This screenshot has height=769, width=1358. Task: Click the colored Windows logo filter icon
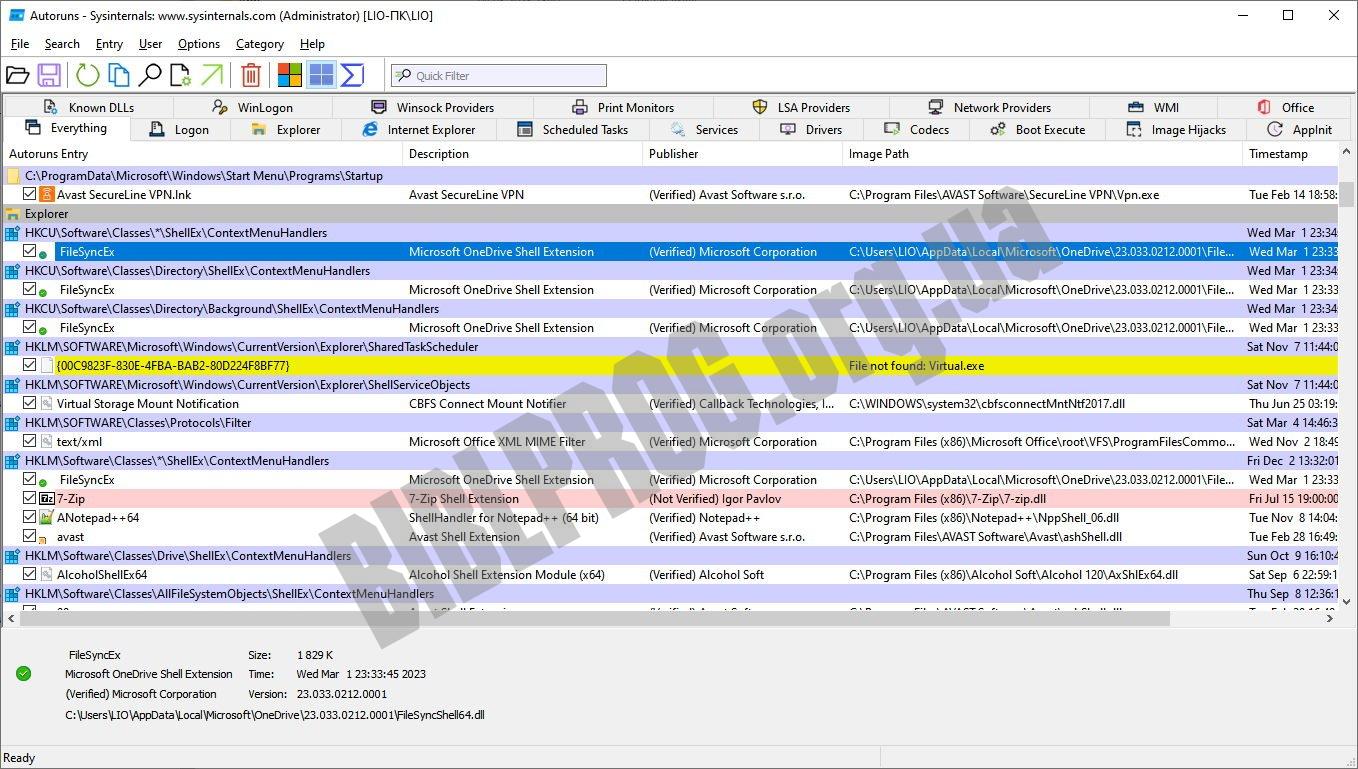click(290, 75)
